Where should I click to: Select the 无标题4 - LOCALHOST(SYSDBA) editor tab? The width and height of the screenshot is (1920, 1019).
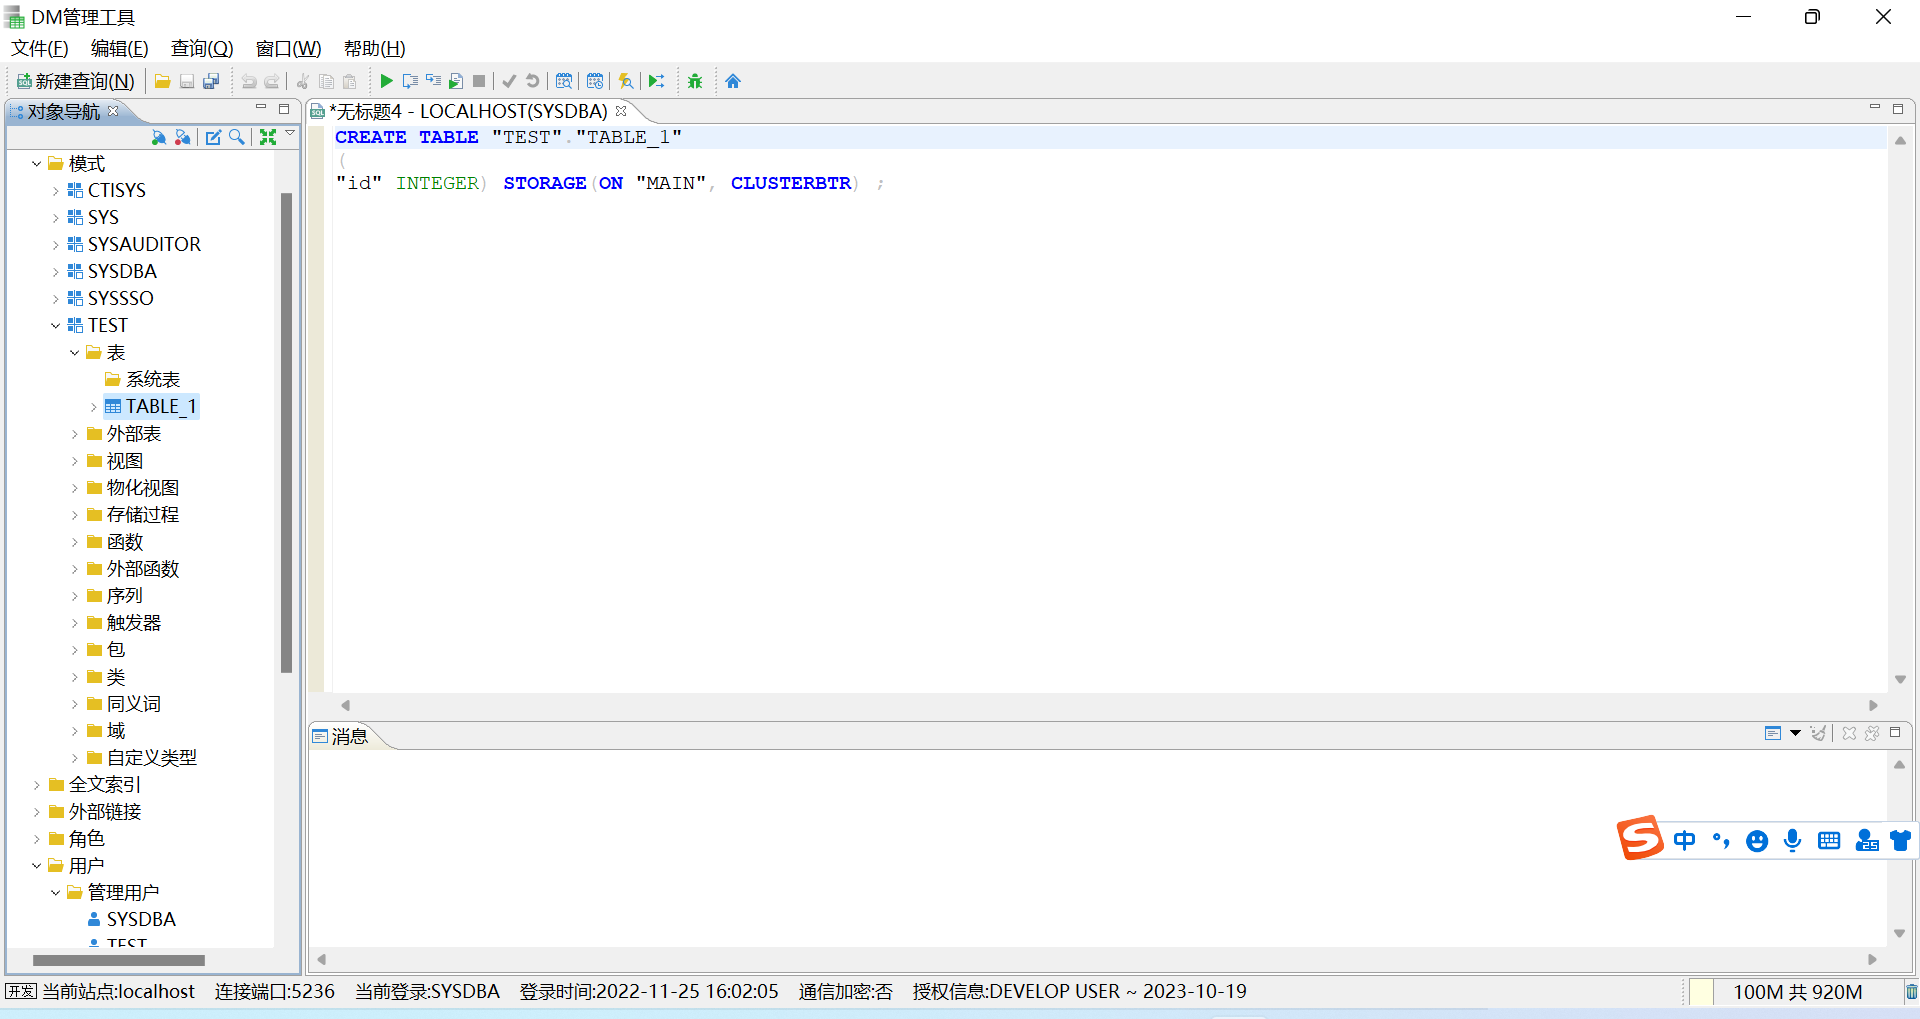467,111
